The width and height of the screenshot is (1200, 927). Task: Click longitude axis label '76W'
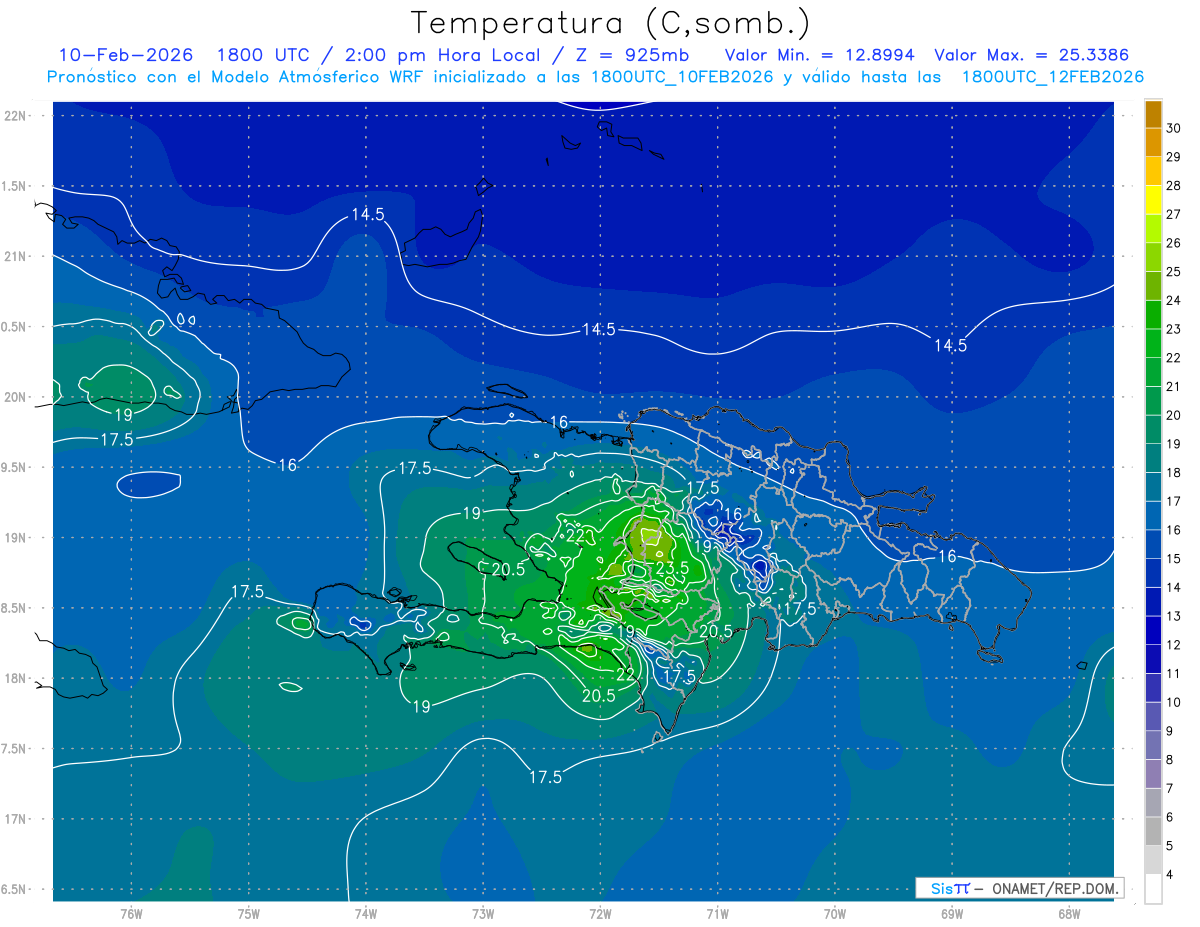tap(131, 913)
